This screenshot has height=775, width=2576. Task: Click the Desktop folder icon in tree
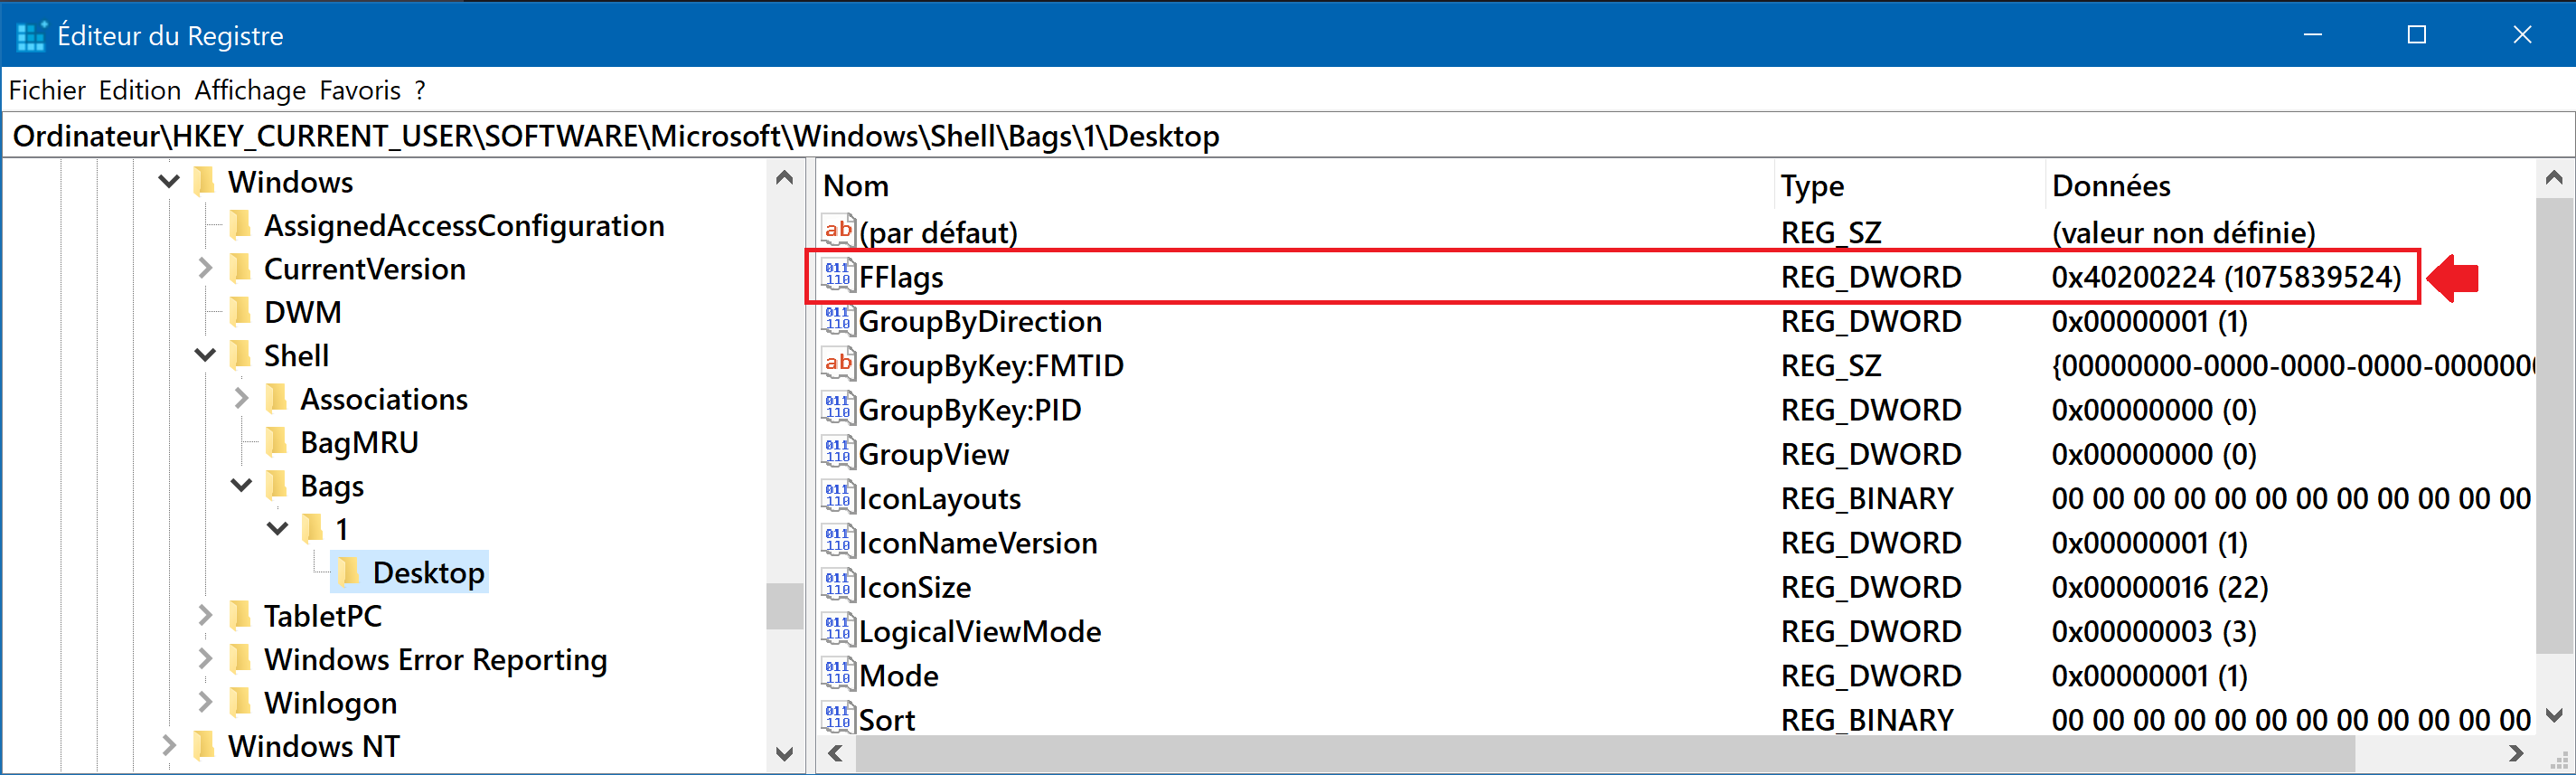tap(348, 572)
